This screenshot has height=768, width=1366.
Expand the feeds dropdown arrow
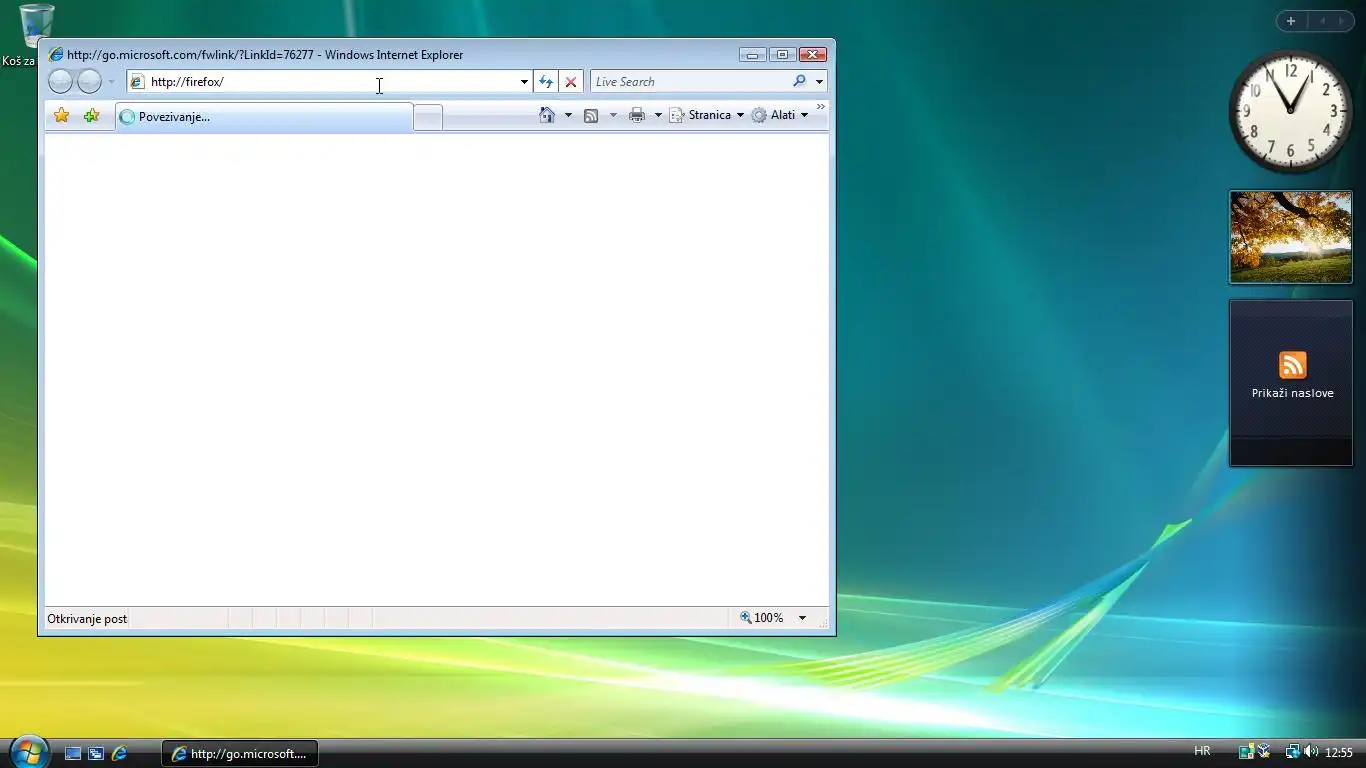613,116
